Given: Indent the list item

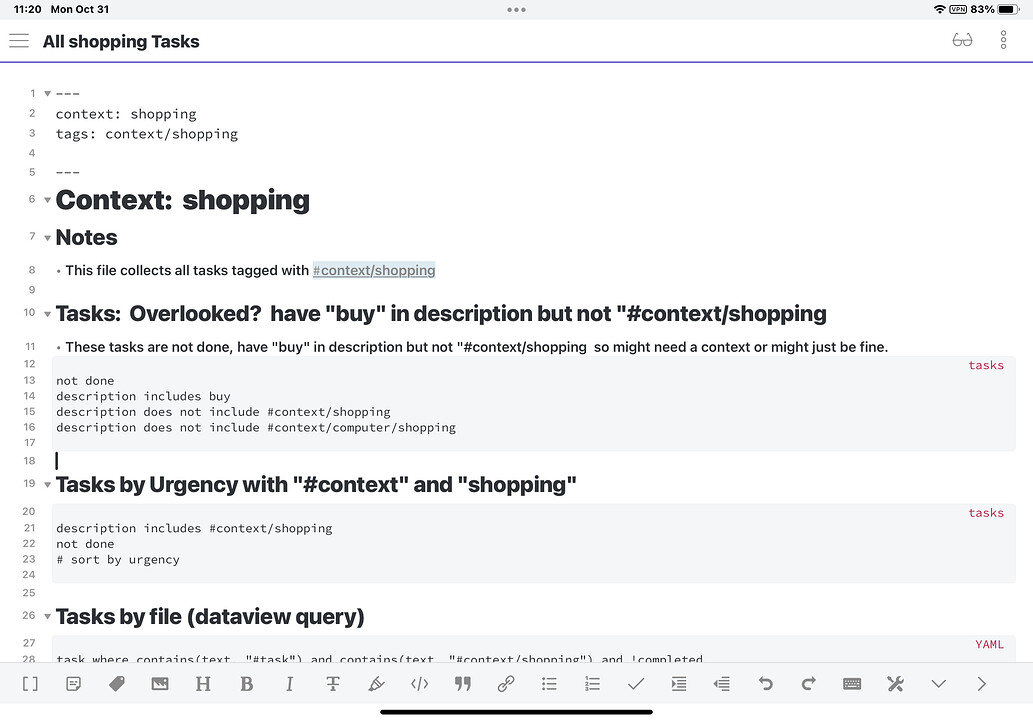Looking at the screenshot, I should (679, 684).
